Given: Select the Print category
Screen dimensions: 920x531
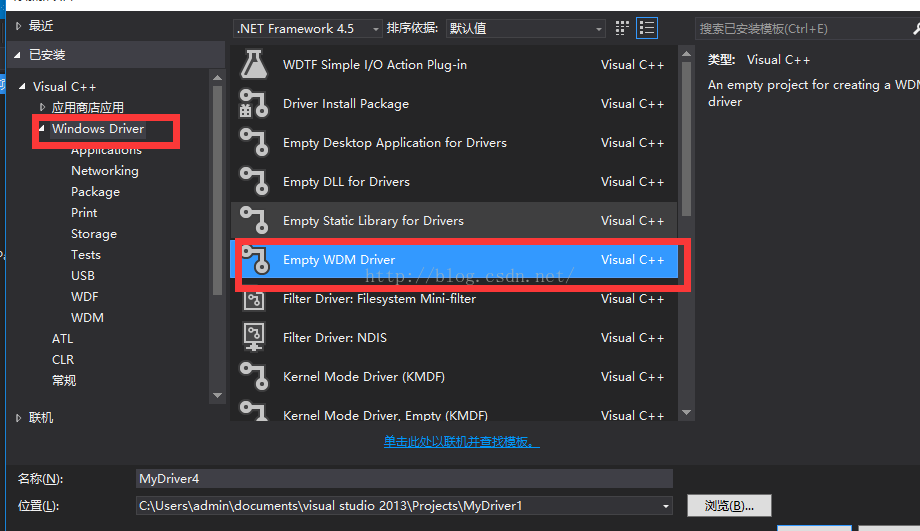Looking at the screenshot, I should (x=84, y=212).
